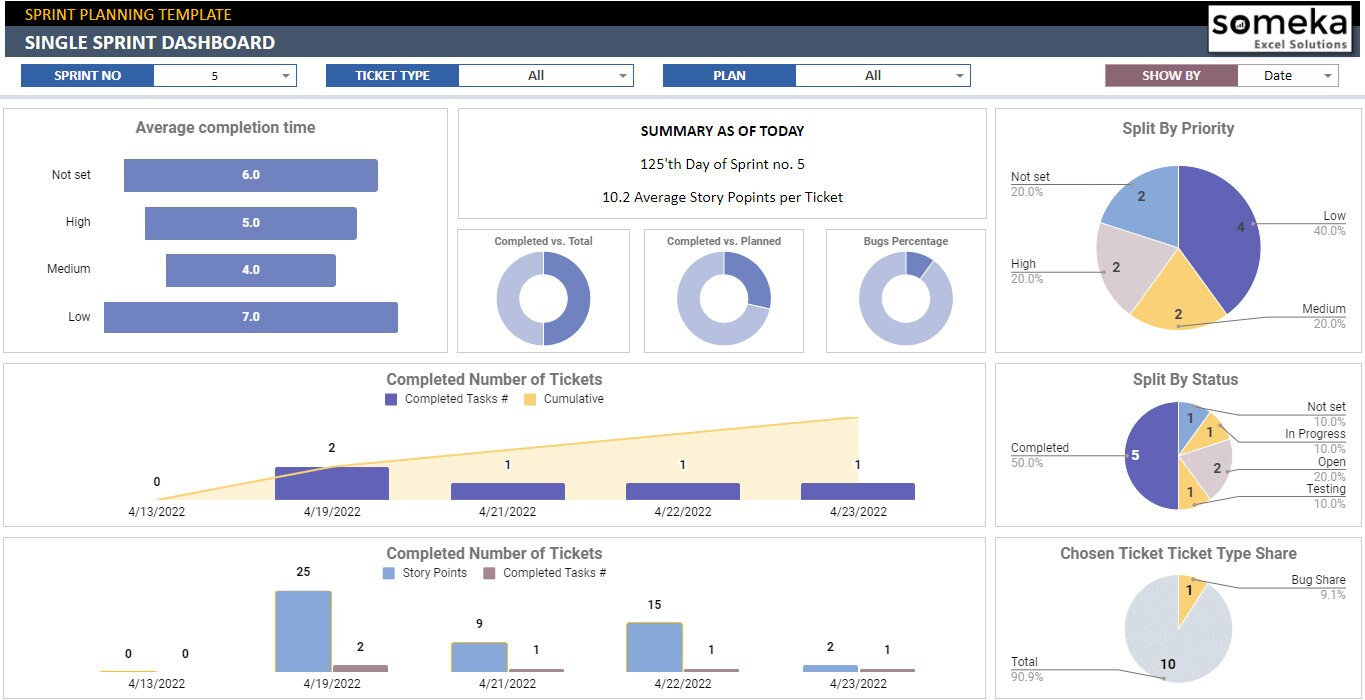Click the Low bar in Average completion time
Image resolution: width=1365 pixels, height=700 pixels.
click(250, 317)
